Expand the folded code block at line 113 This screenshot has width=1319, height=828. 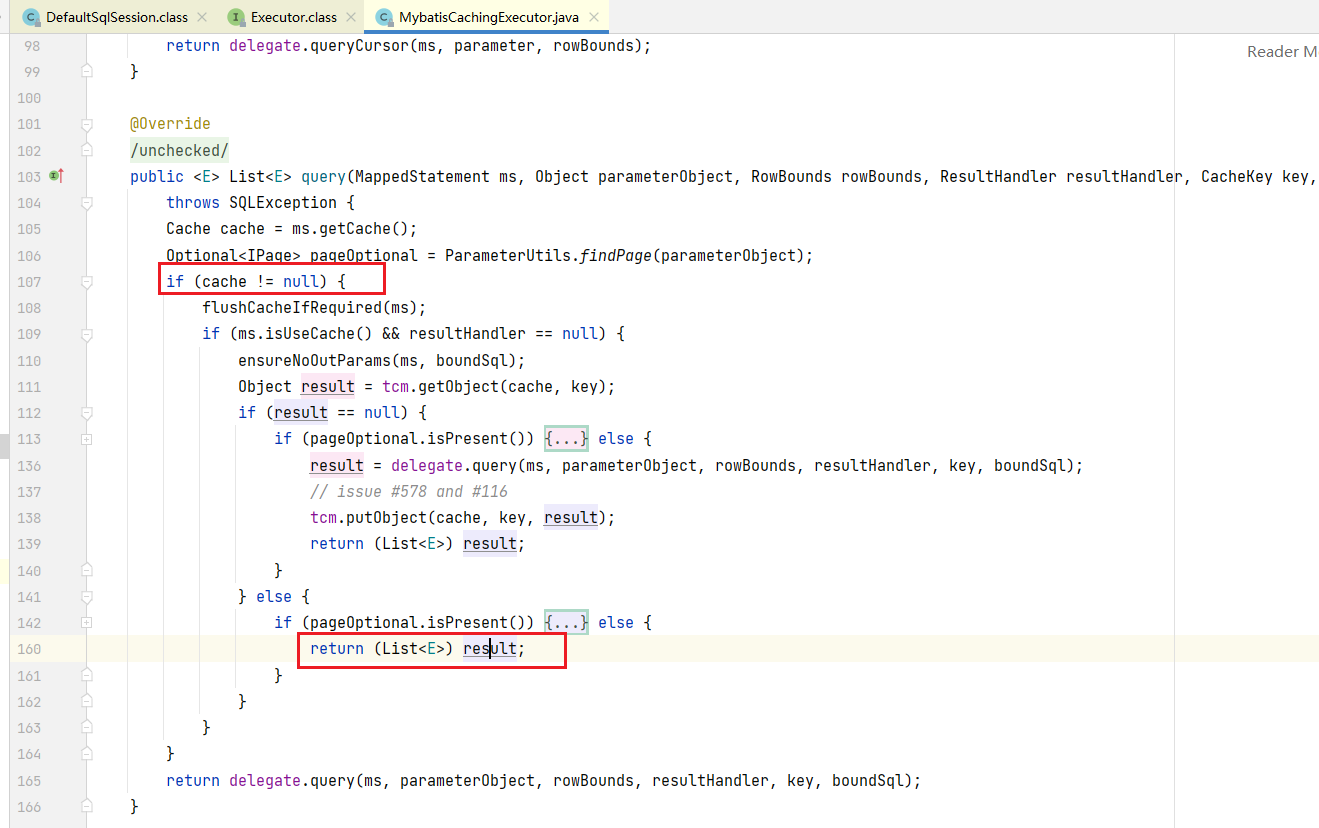87,439
